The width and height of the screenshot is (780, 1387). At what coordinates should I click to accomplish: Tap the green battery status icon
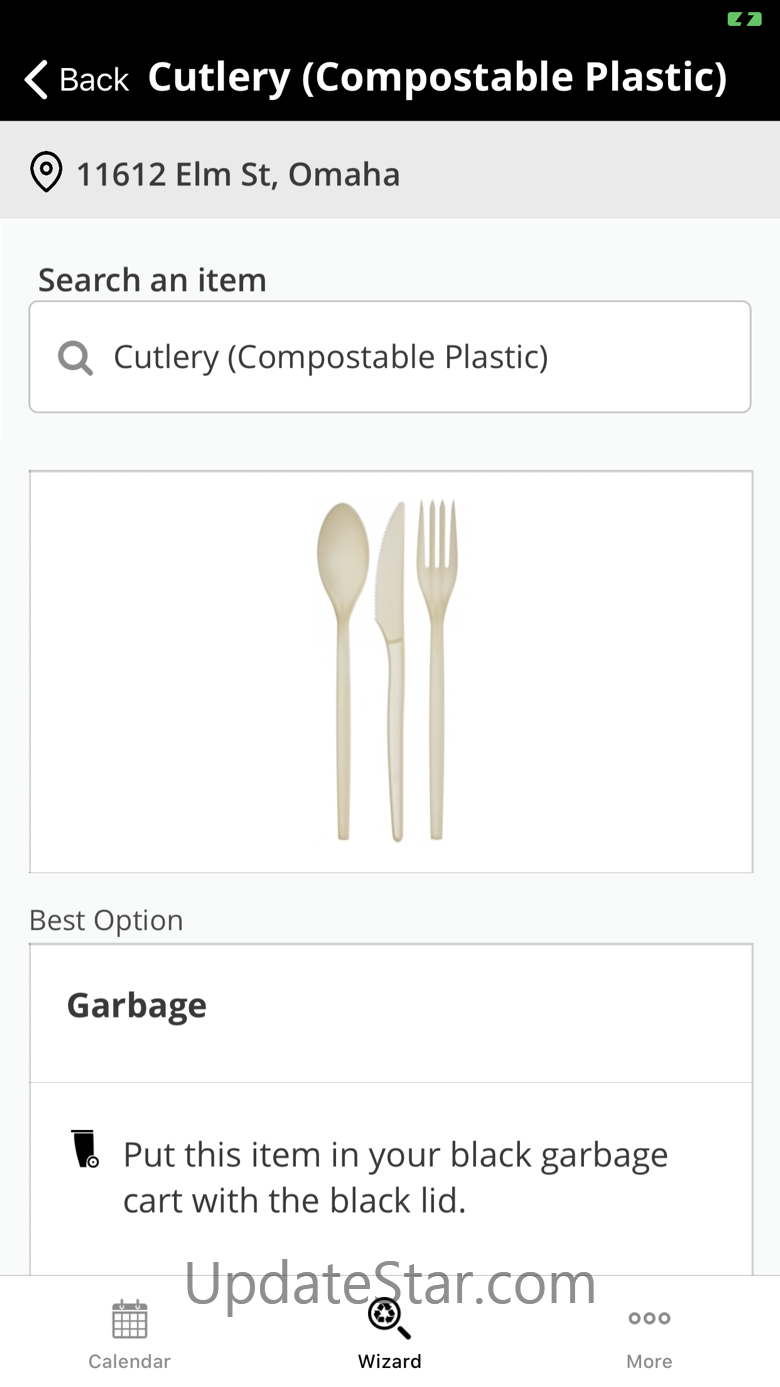click(x=744, y=19)
